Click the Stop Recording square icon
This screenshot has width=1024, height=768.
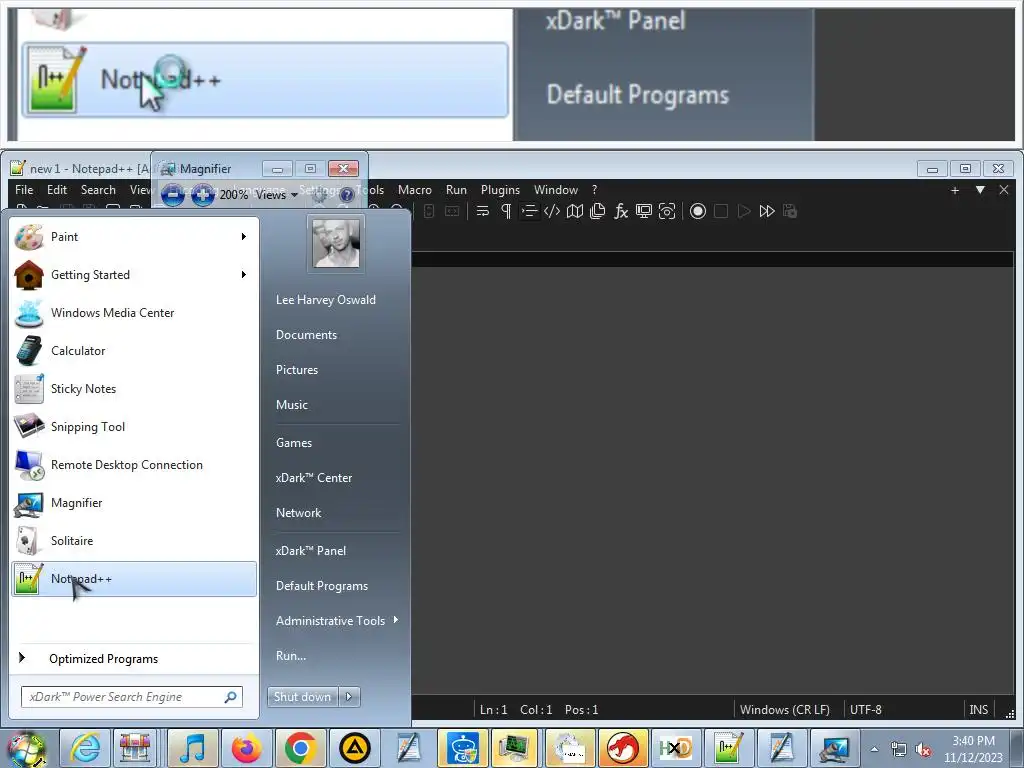[720, 211]
